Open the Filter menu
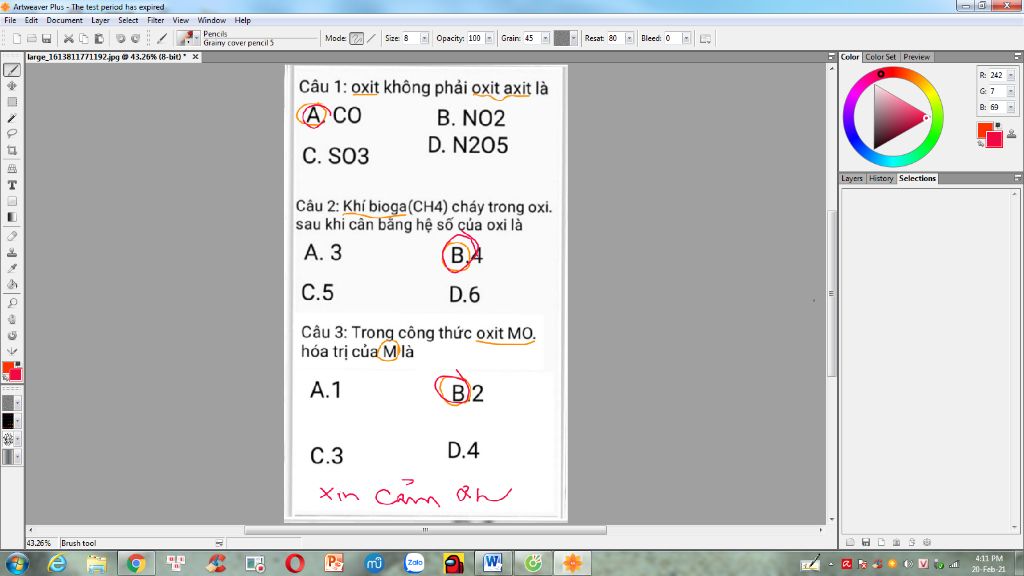 pos(155,20)
